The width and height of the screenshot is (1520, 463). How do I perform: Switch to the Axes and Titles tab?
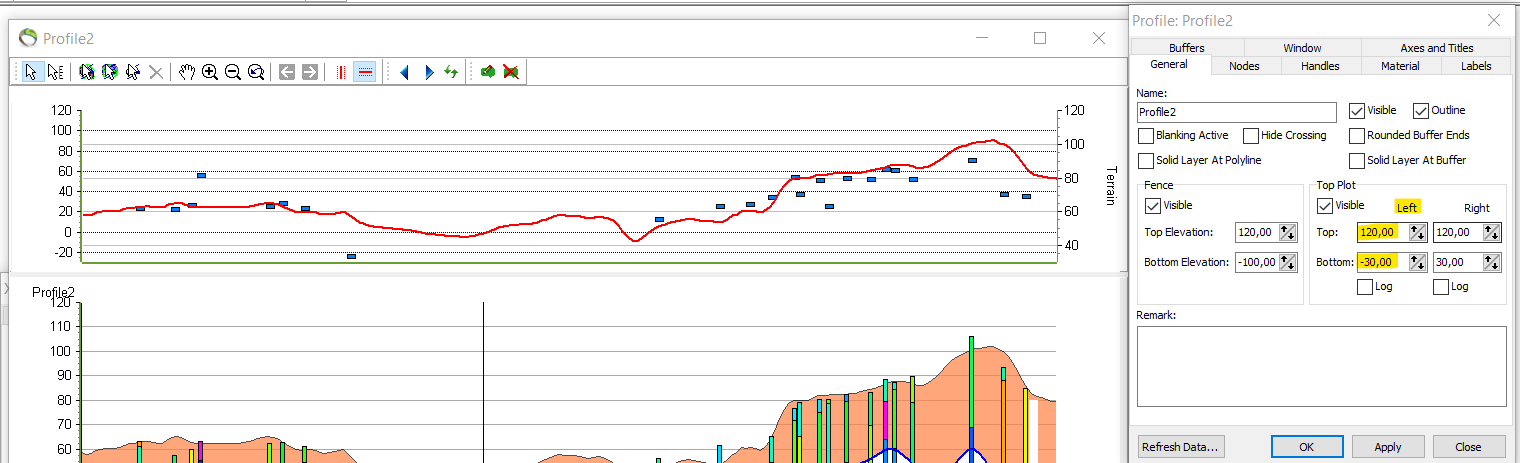(x=1436, y=47)
